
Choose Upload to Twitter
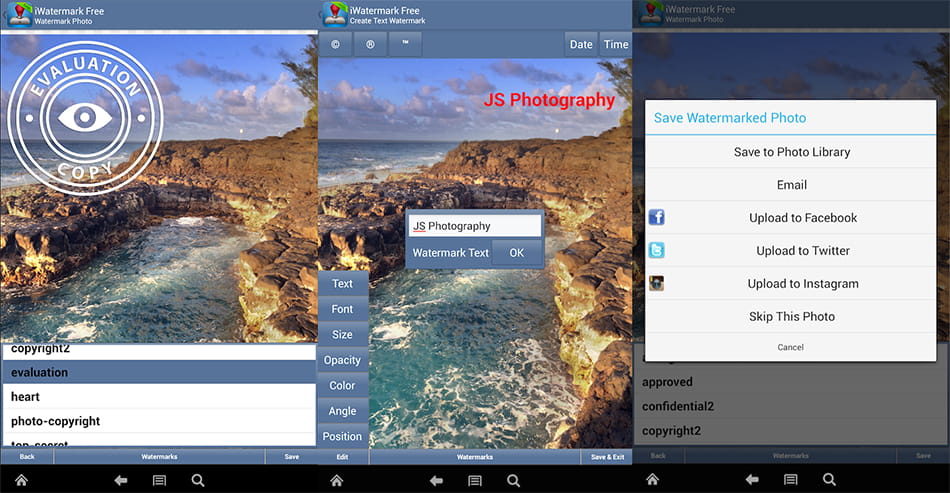point(791,250)
